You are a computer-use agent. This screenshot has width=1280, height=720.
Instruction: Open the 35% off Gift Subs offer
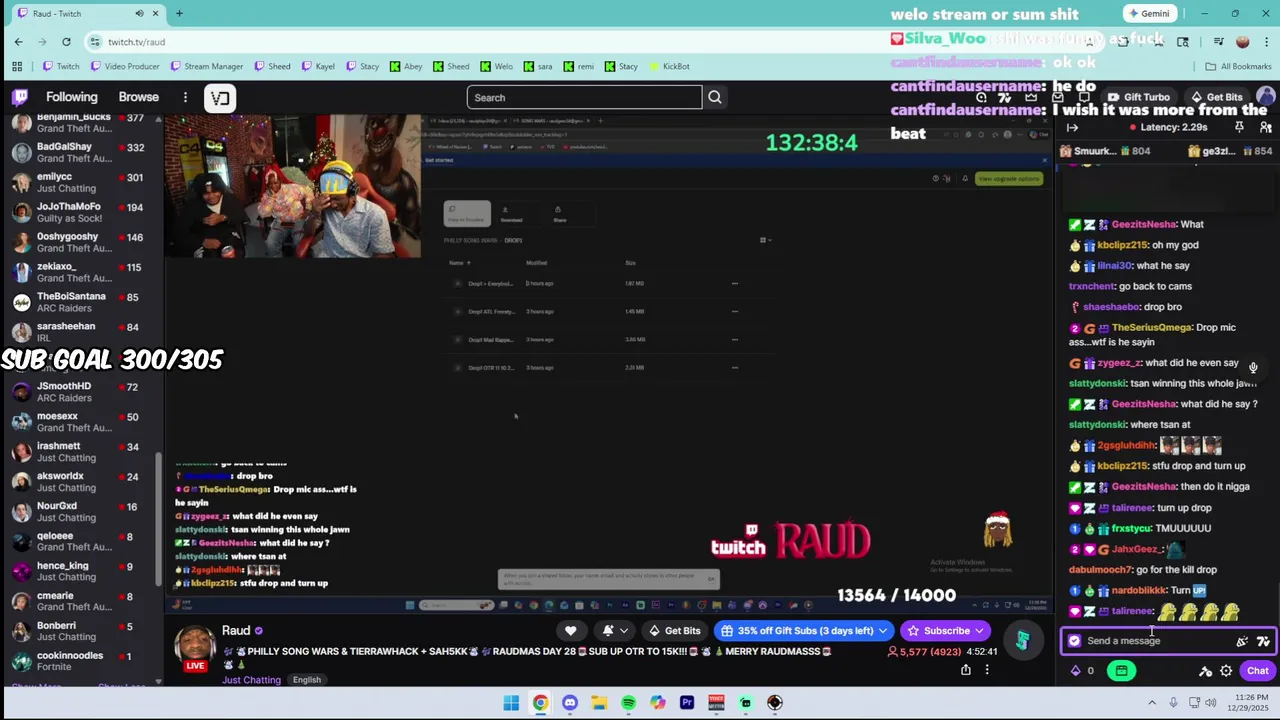803,631
